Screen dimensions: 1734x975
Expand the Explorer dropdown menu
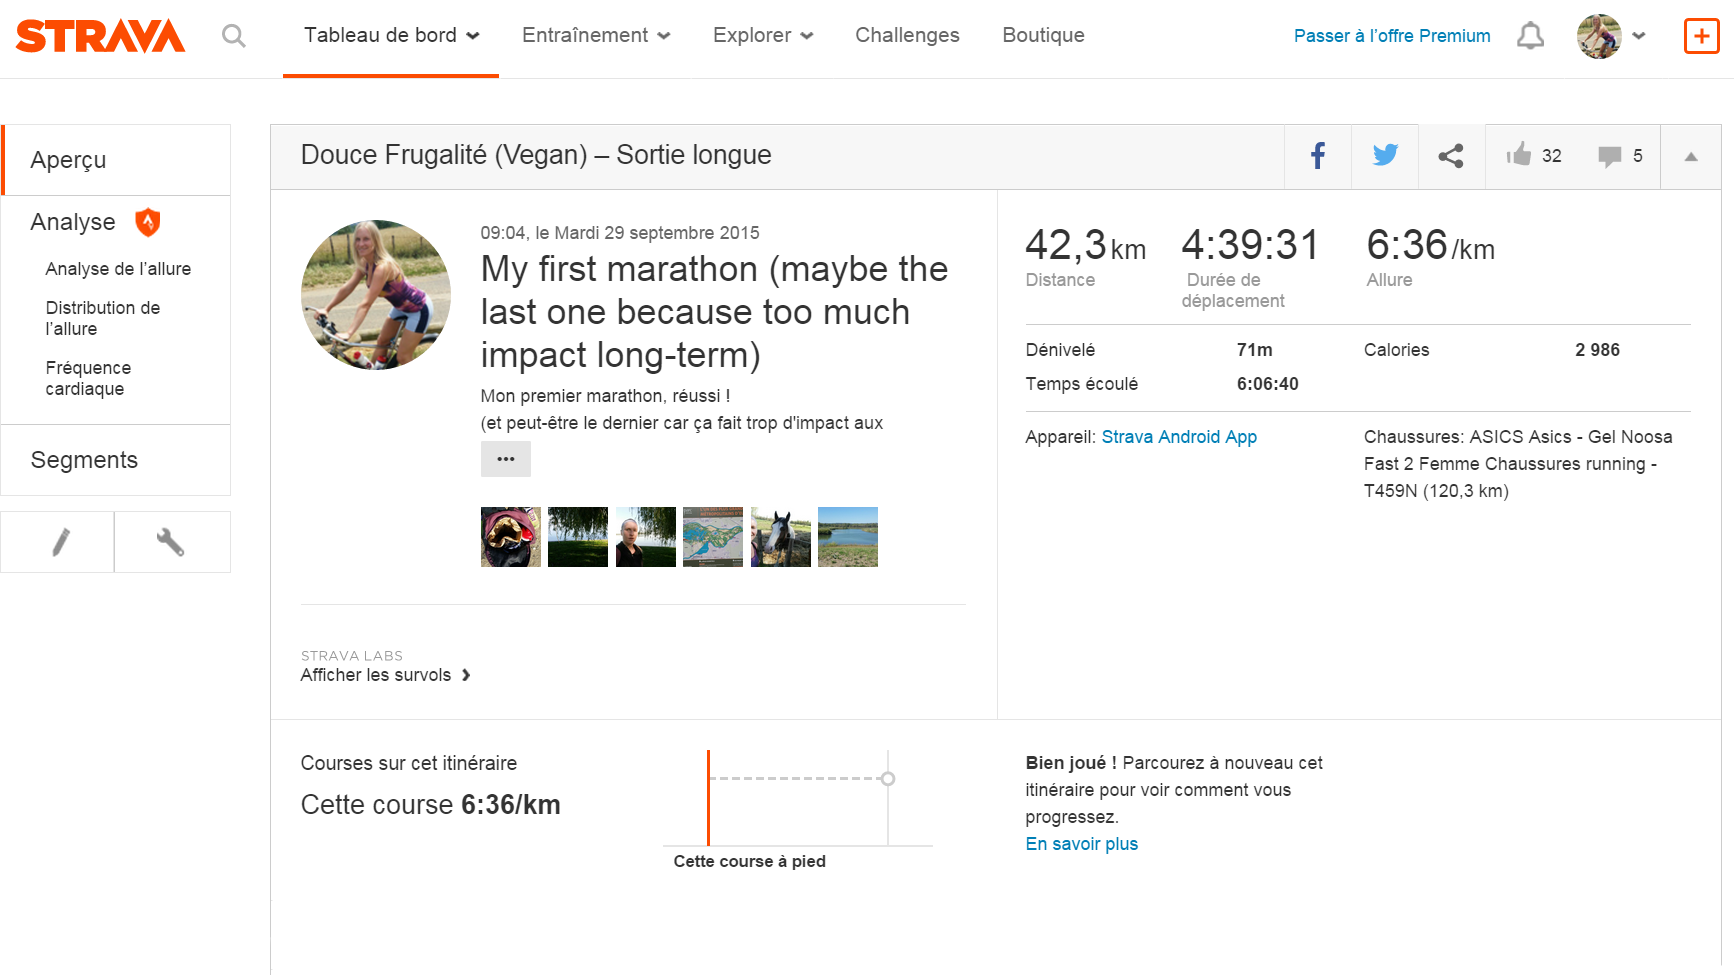click(763, 36)
